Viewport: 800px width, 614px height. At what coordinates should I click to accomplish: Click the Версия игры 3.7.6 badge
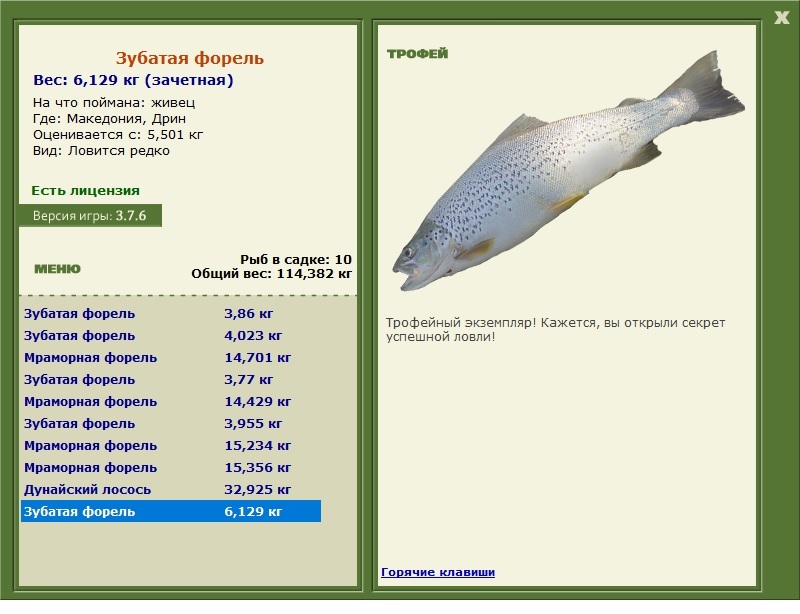coord(90,215)
